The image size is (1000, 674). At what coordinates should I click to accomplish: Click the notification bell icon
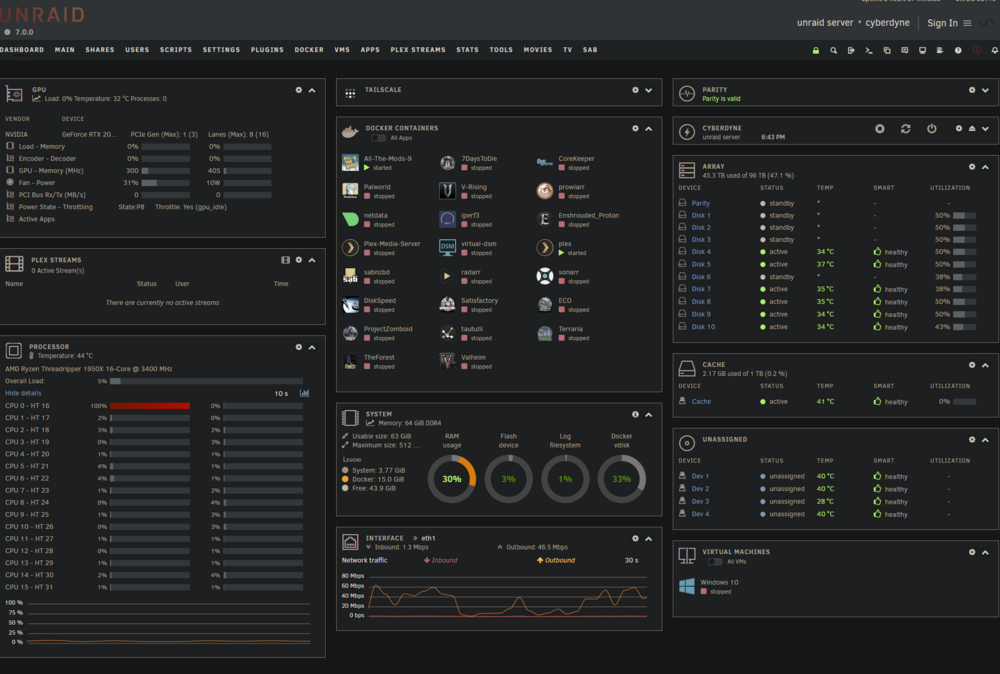coord(994,50)
